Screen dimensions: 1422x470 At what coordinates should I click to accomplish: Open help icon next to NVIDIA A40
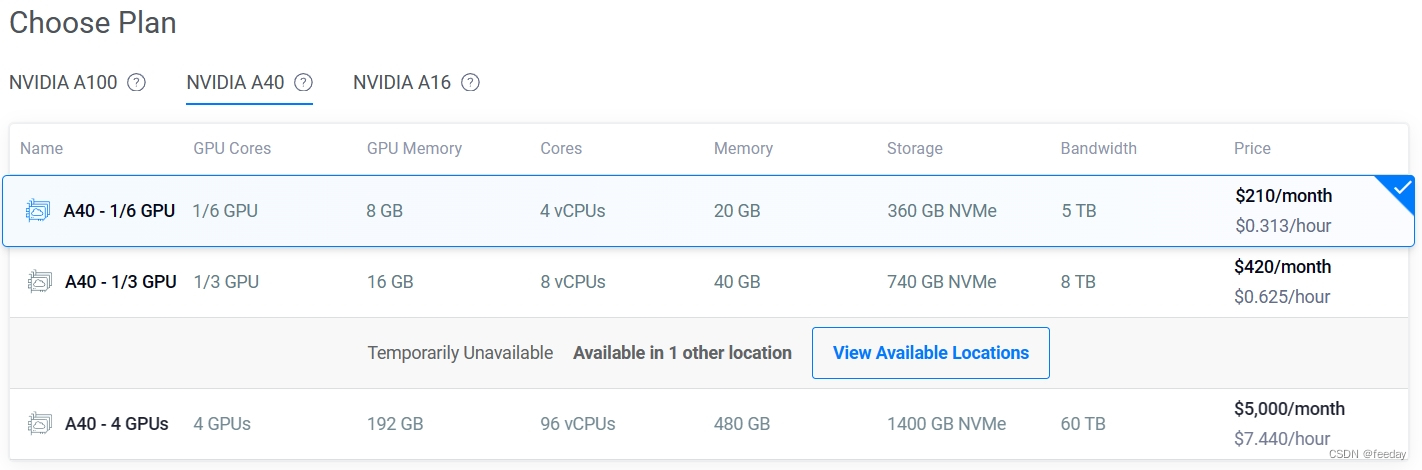304,82
